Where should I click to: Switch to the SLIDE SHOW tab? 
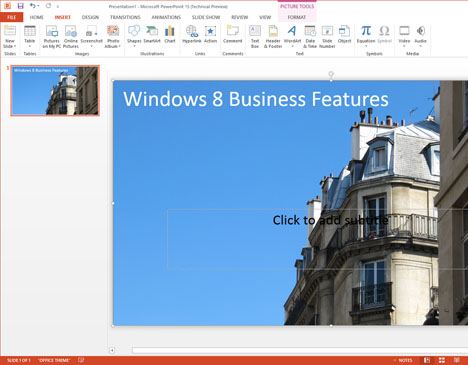click(206, 17)
